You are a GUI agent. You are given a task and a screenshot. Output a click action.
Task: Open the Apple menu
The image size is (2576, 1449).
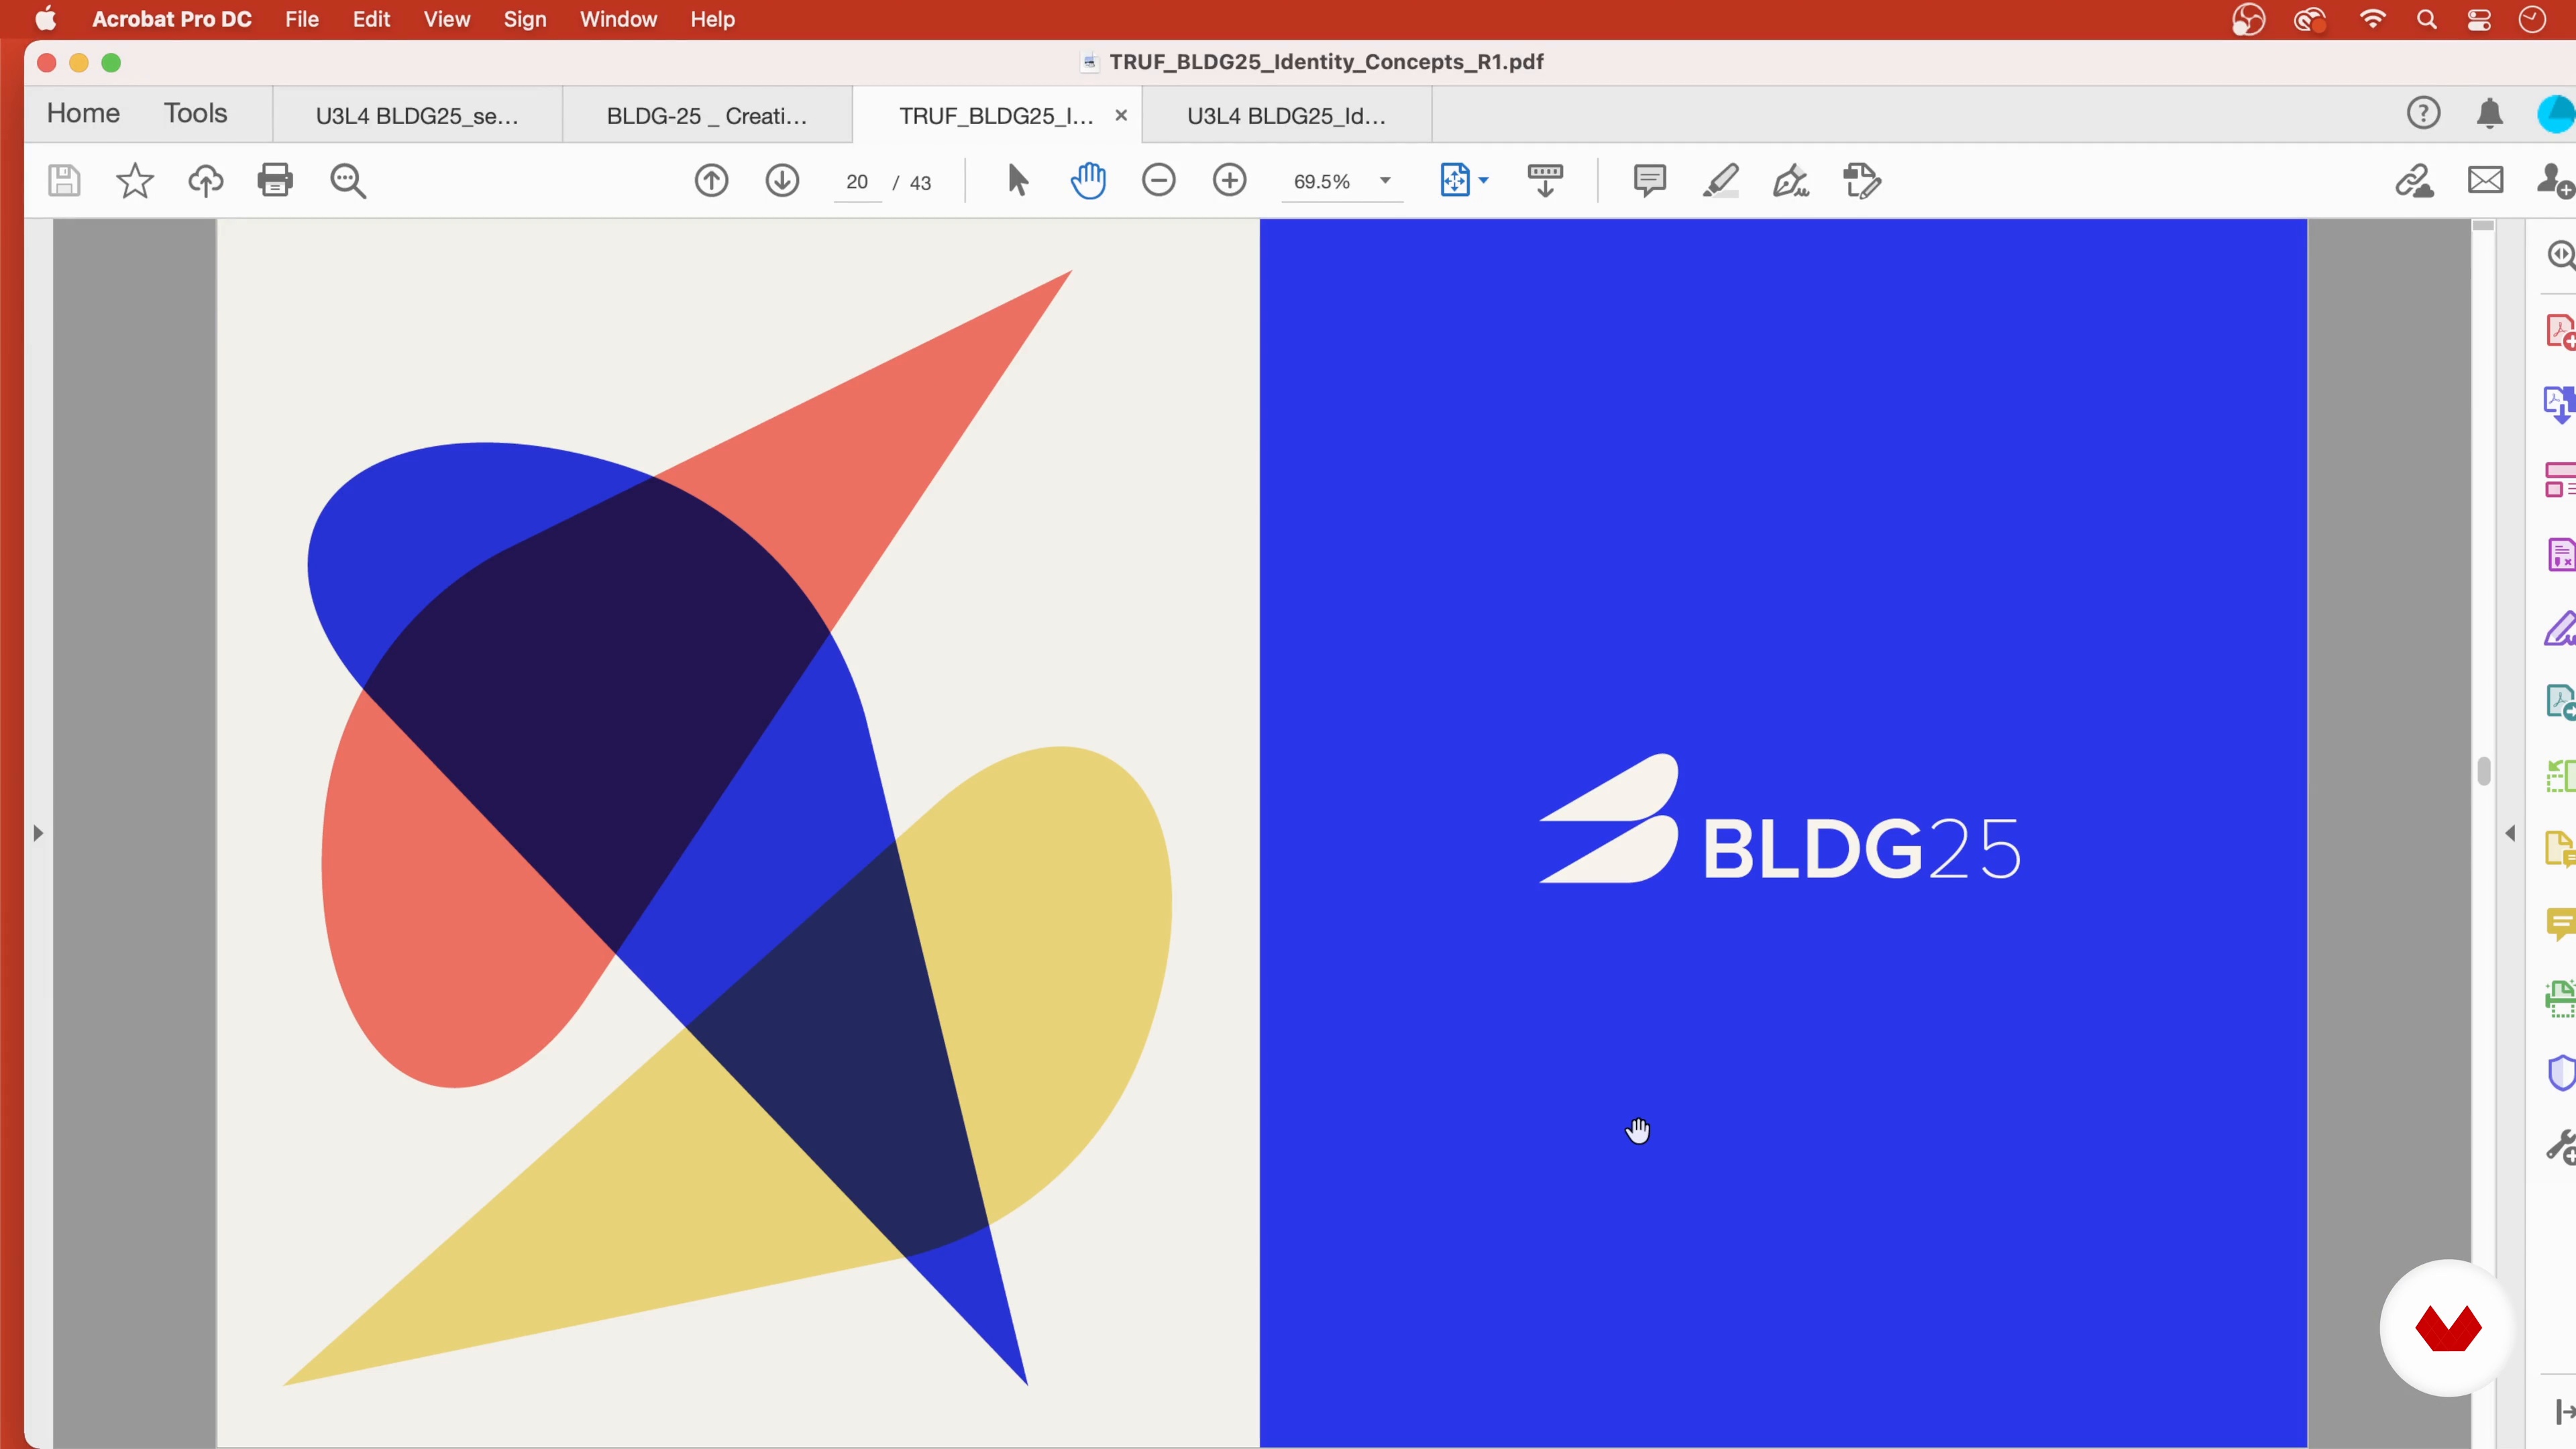pos(46,19)
